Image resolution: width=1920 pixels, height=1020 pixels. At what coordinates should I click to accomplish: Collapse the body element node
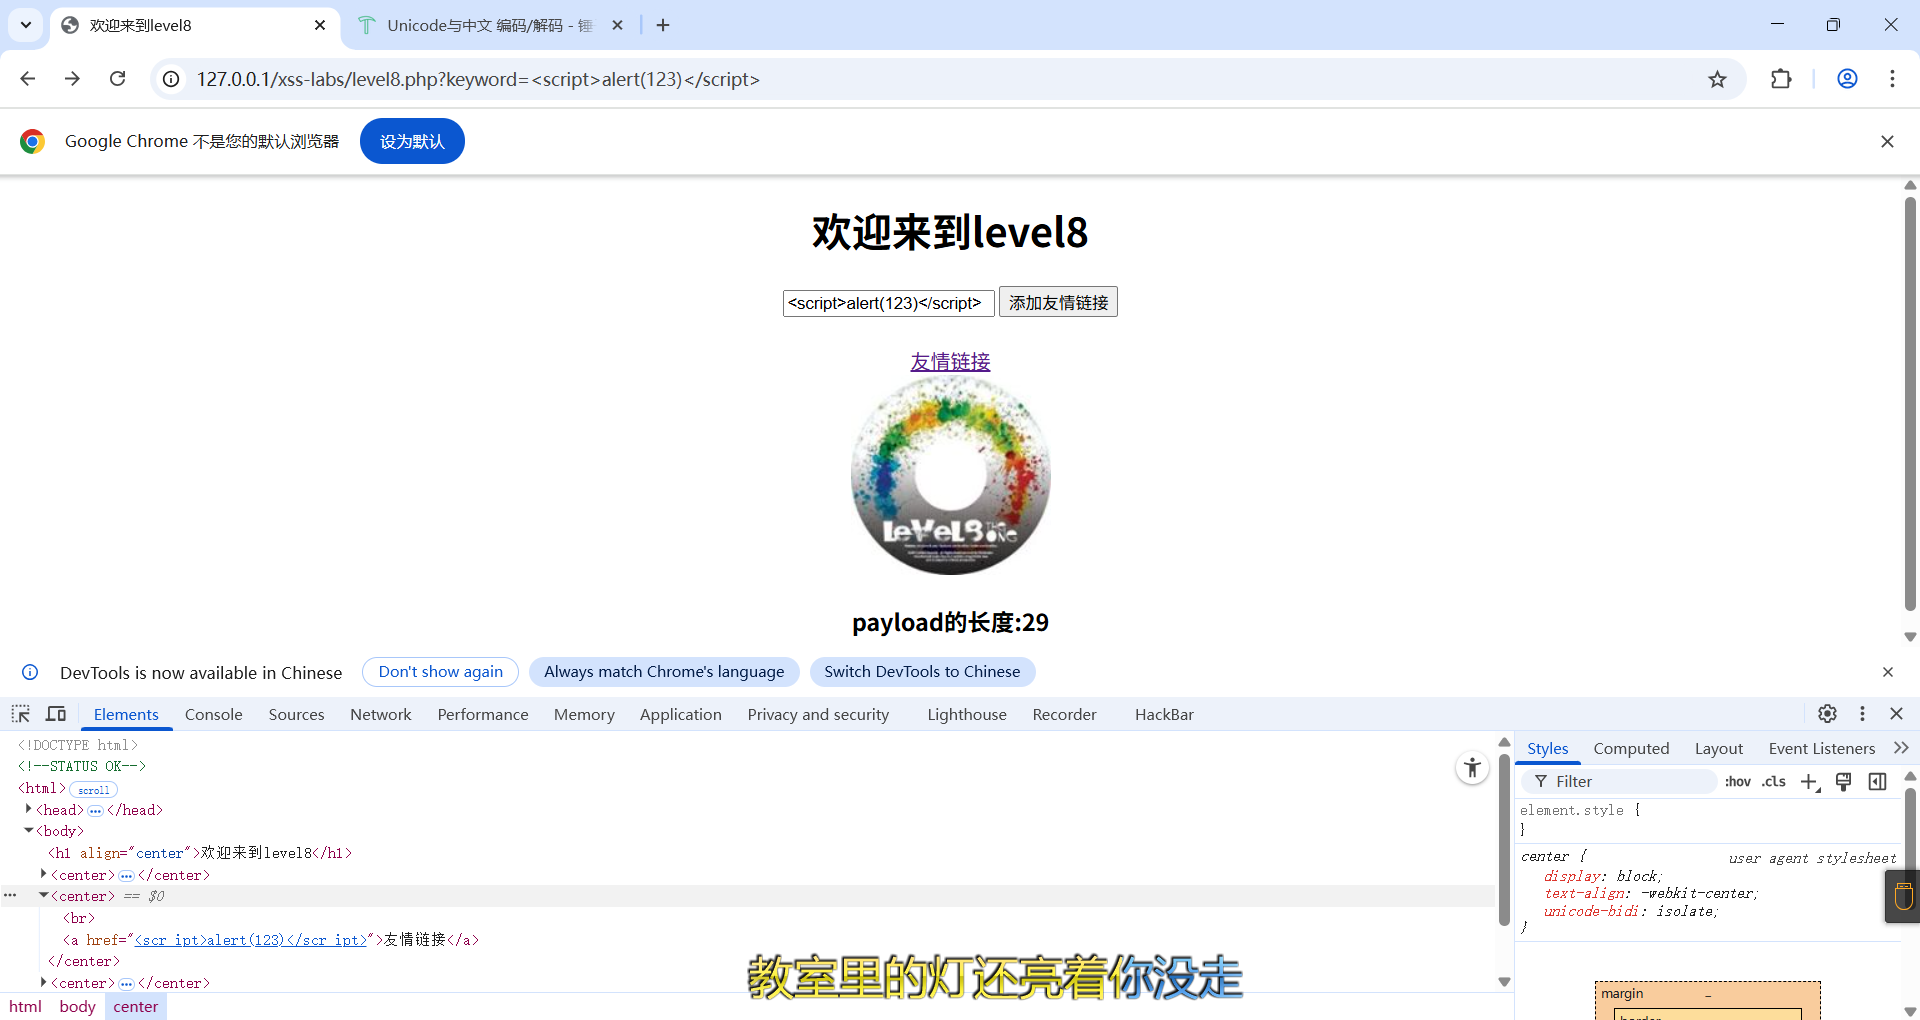point(29,830)
